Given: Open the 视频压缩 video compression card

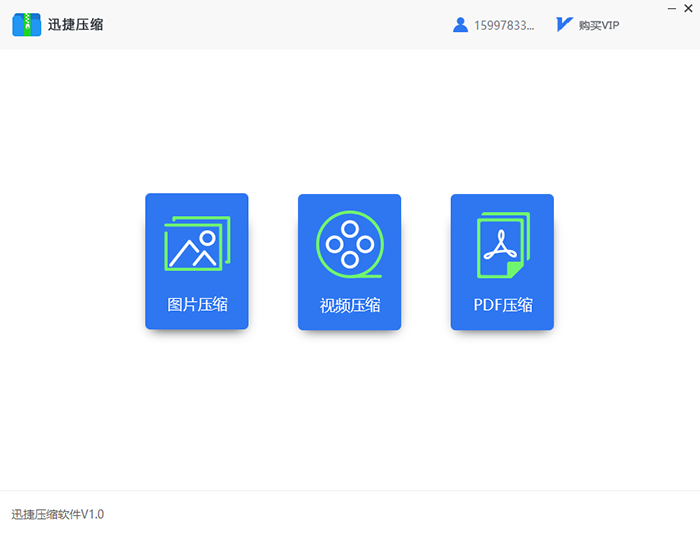Looking at the screenshot, I should tap(349, 262).
